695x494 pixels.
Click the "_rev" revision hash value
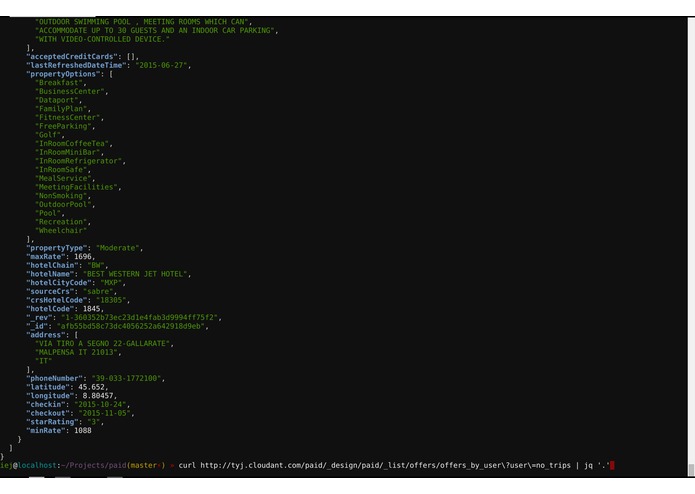pyautogui.click(x=139, y=317)
